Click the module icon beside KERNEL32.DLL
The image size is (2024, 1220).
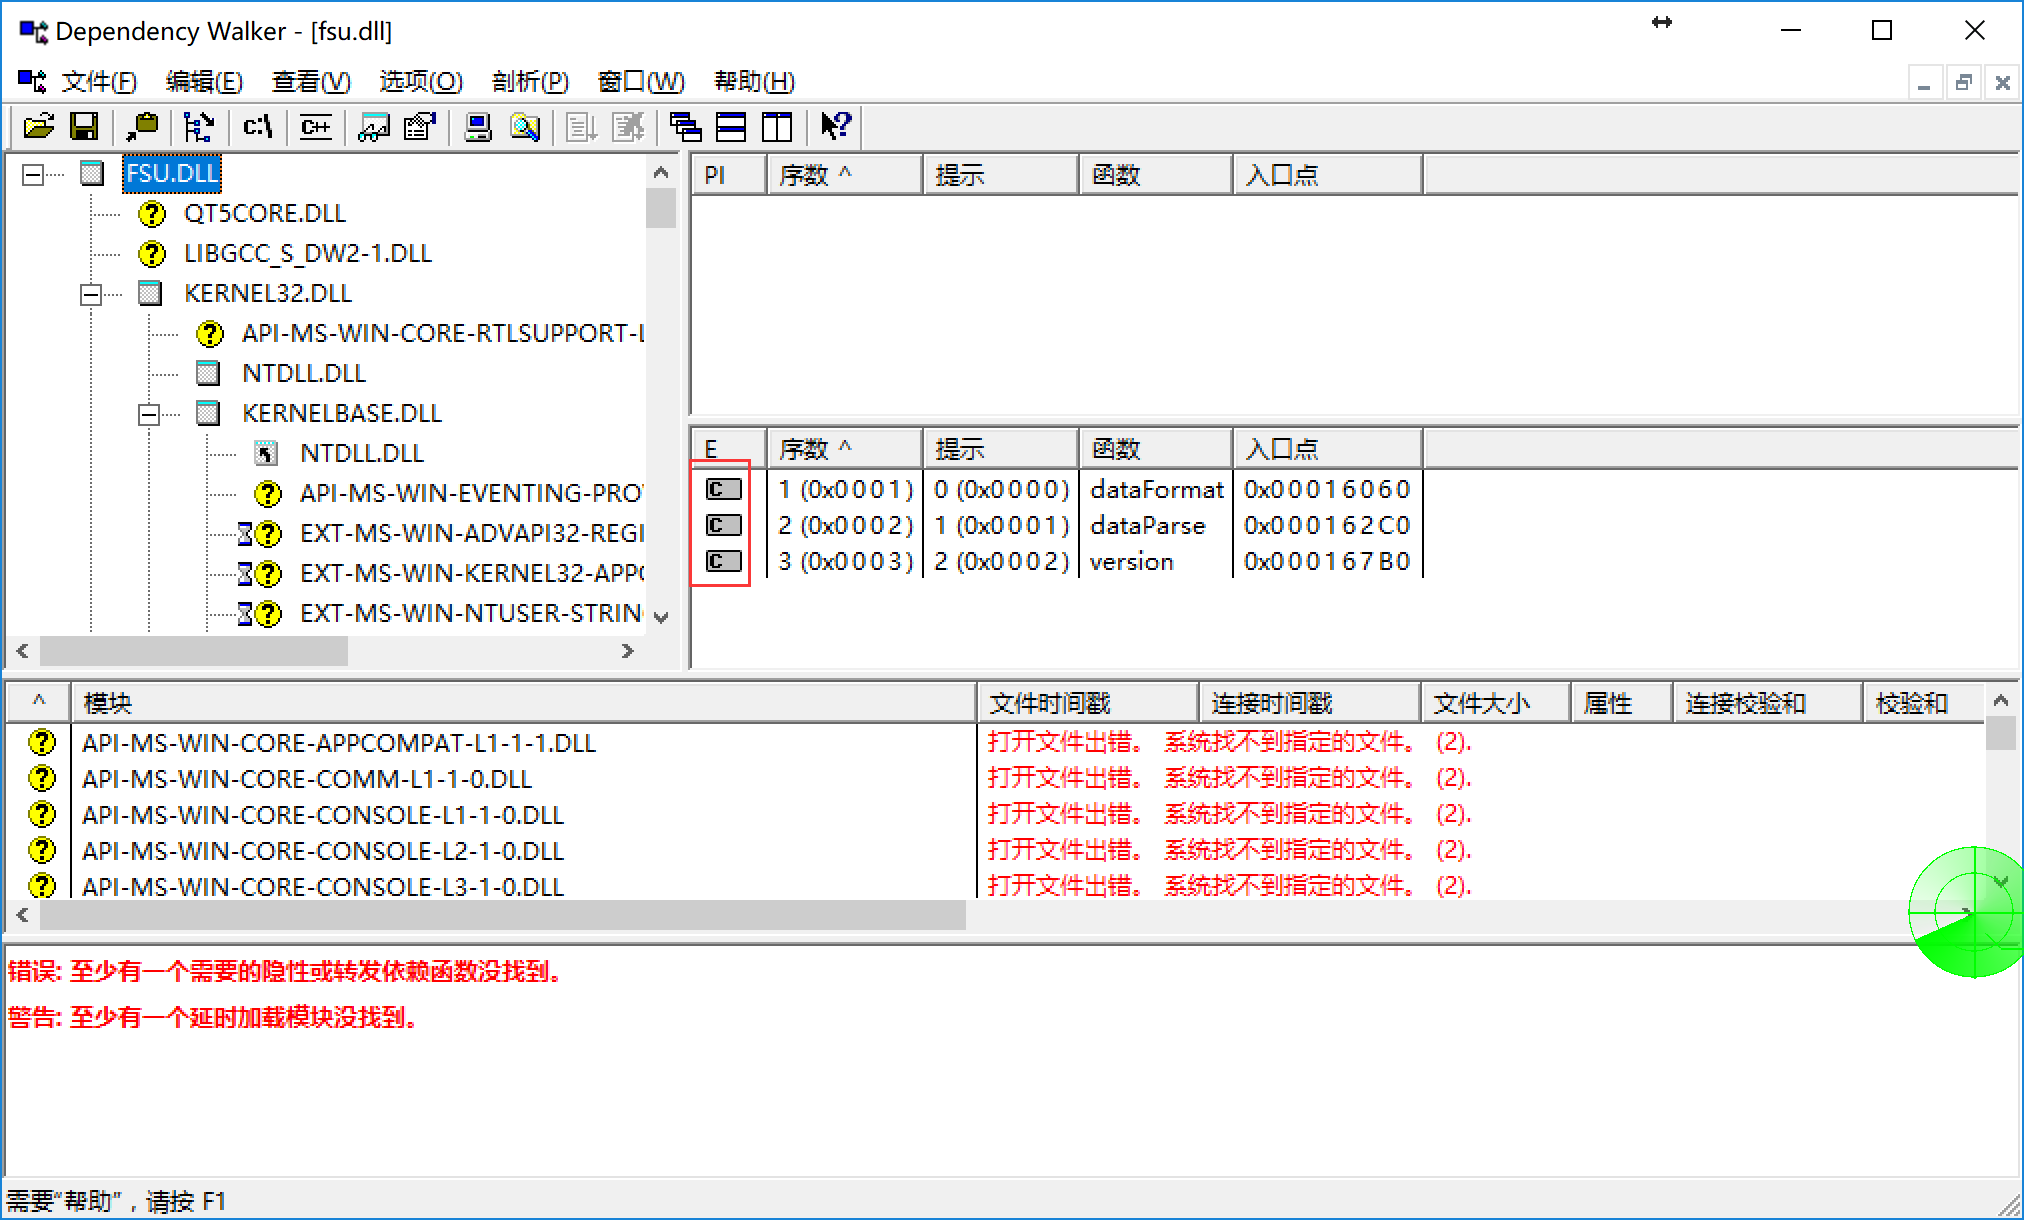tap(150, 294)
